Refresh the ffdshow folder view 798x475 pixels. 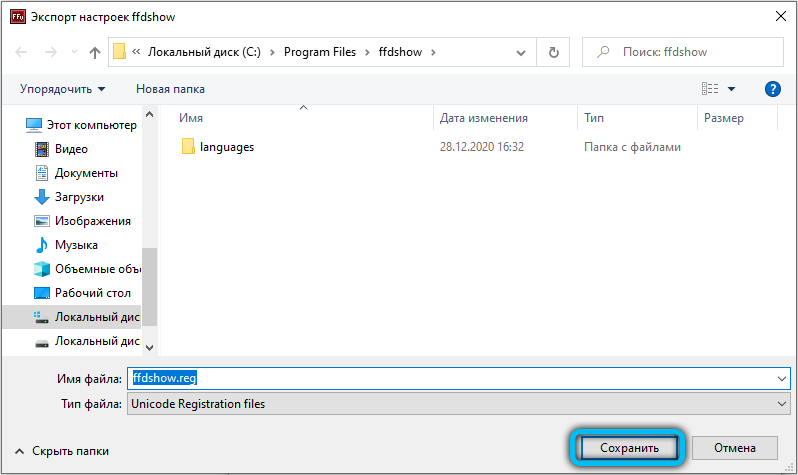553,52
